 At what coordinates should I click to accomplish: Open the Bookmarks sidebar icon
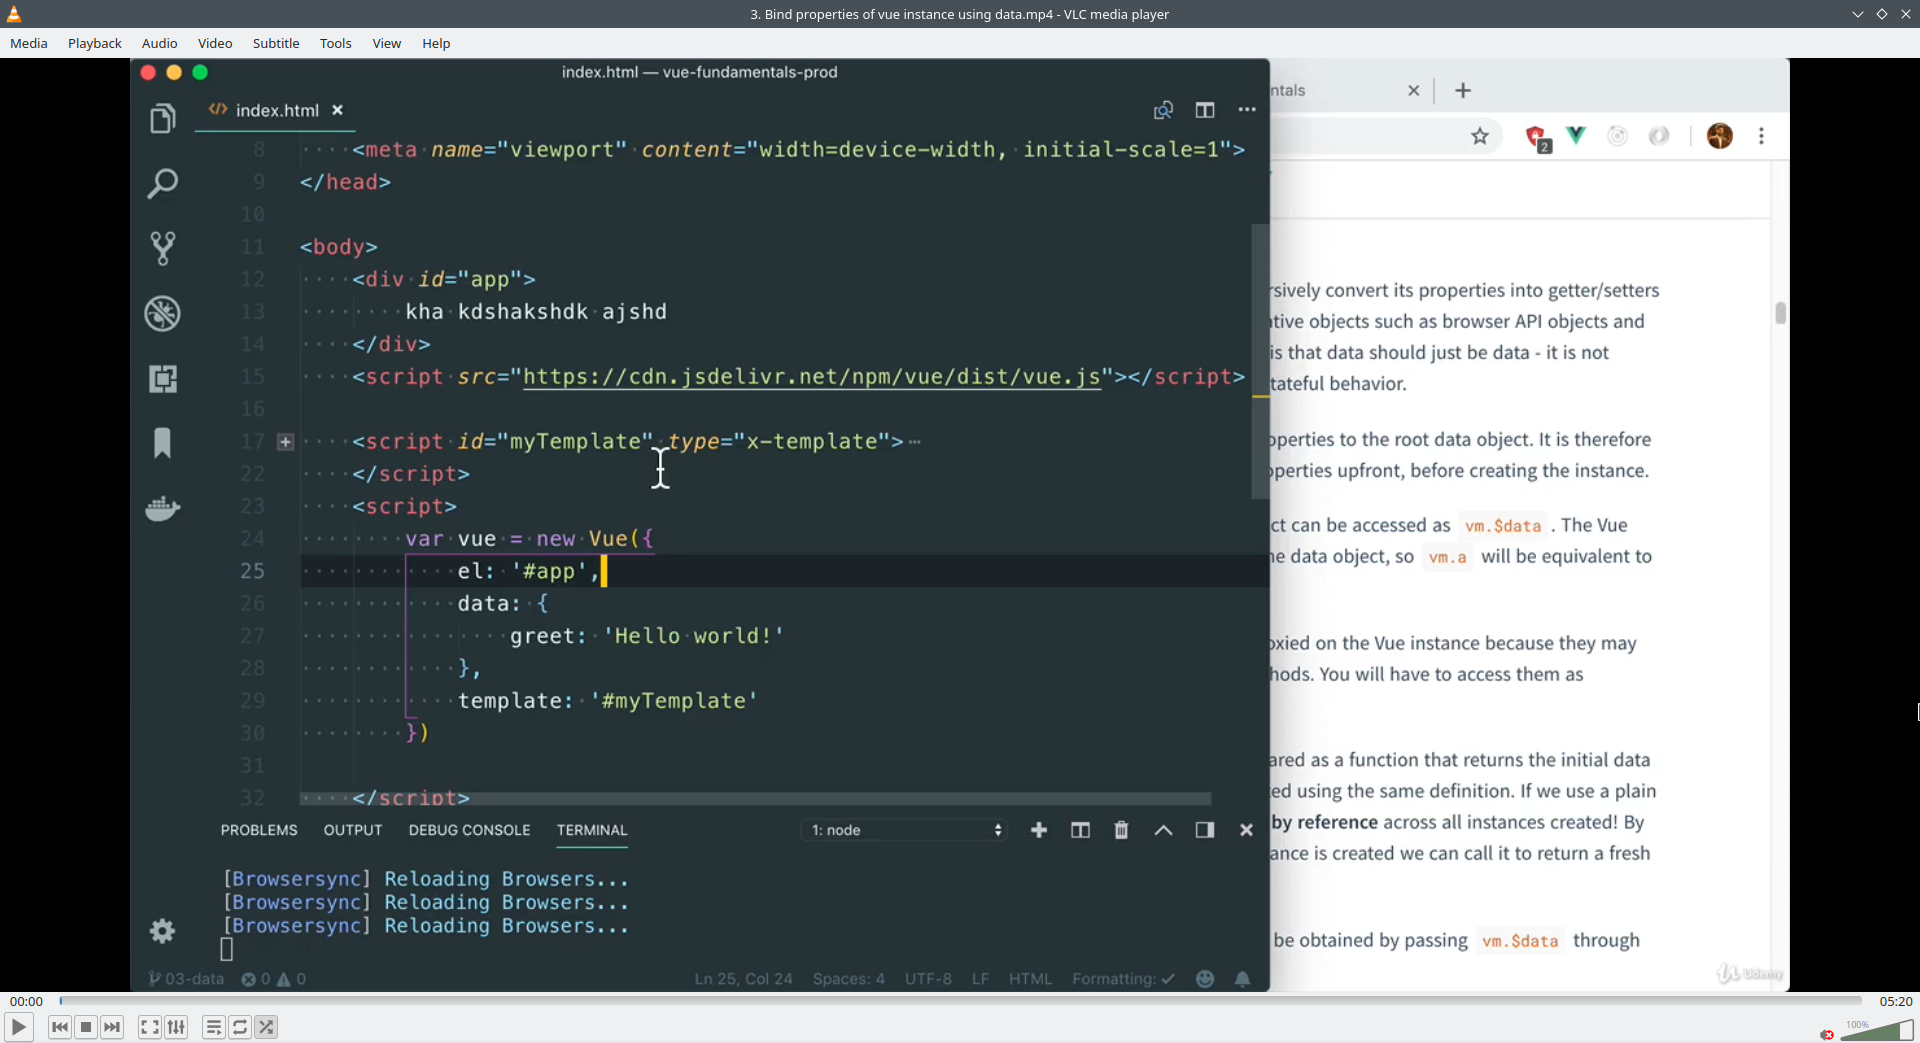point(163,443)
